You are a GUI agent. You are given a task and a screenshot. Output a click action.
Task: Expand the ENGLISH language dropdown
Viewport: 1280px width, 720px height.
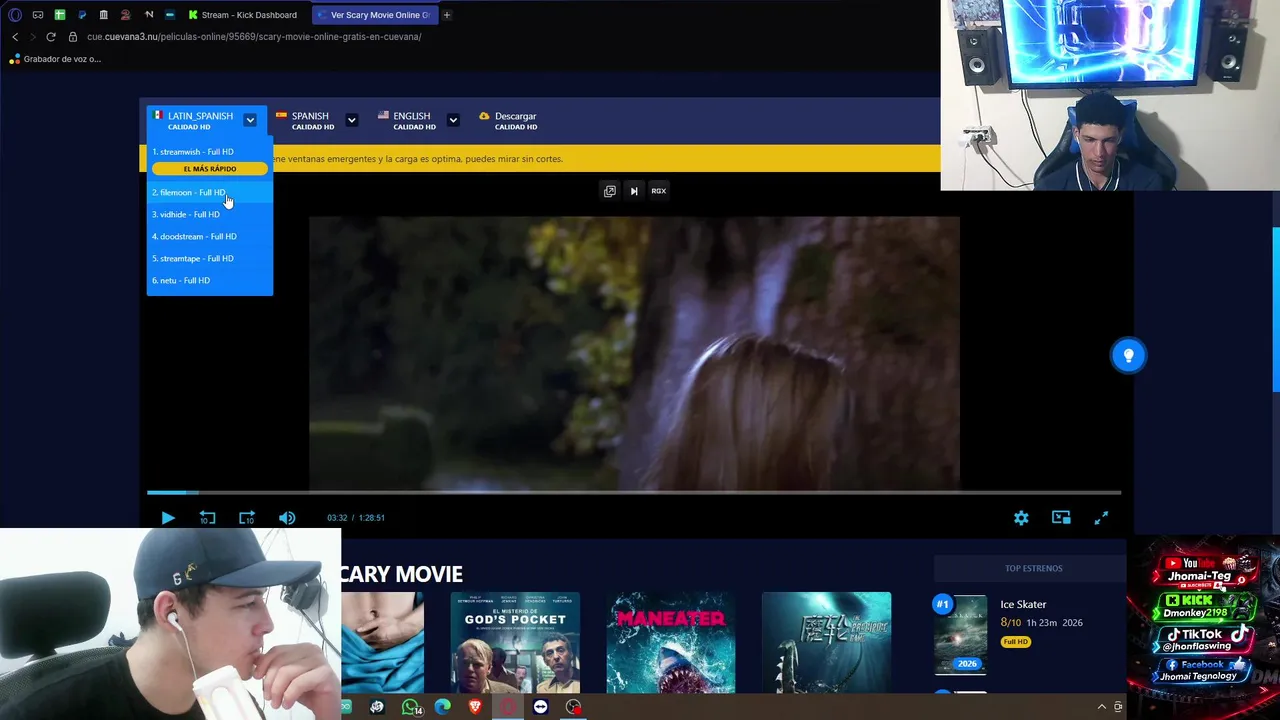(x=453, y=120)
